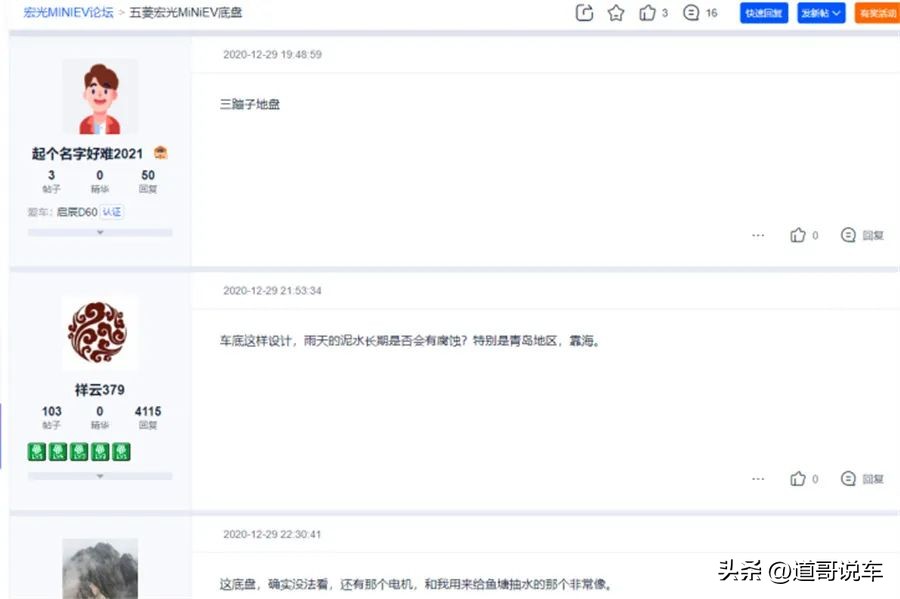
Task: Click 起个名字好难2021's avatar thumbnail
Action: click(100, 95)
